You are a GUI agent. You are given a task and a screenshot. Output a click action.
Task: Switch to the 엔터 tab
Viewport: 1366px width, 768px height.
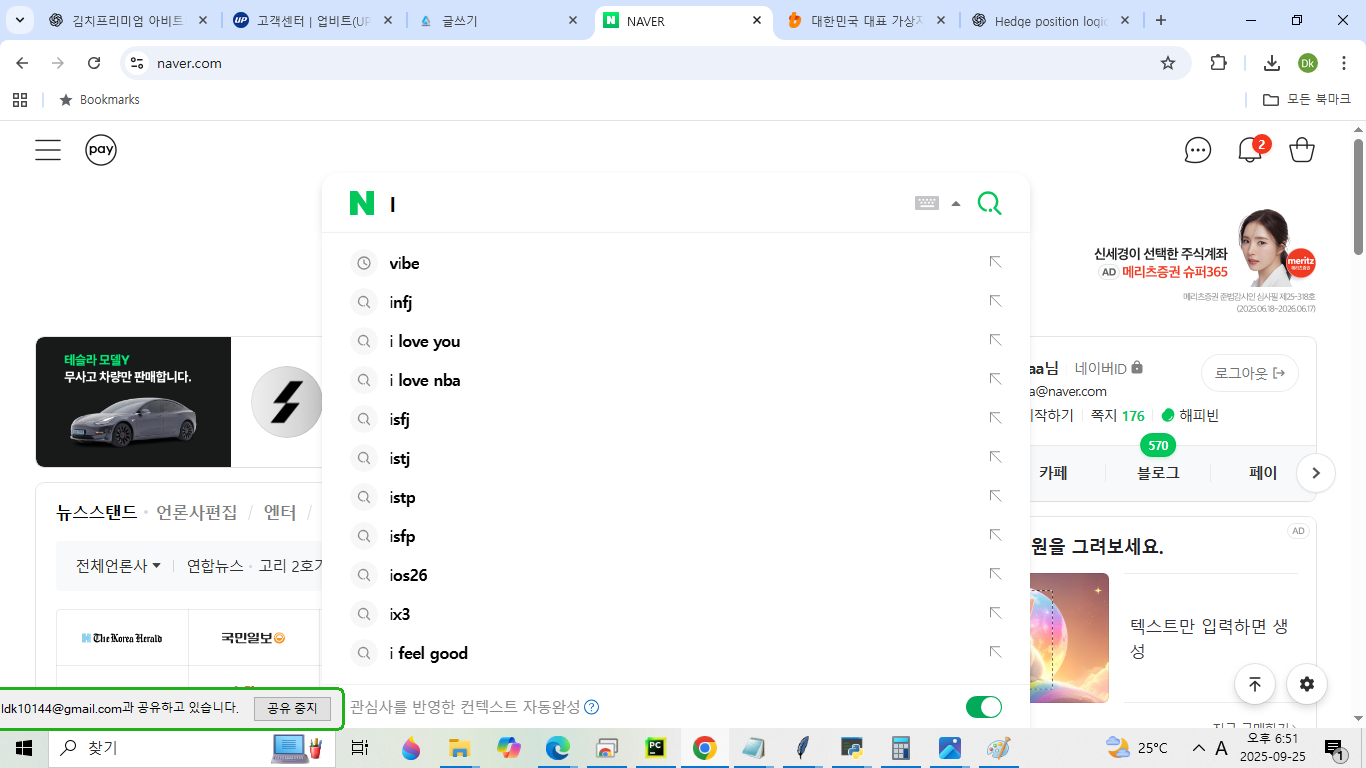(280, 512)
